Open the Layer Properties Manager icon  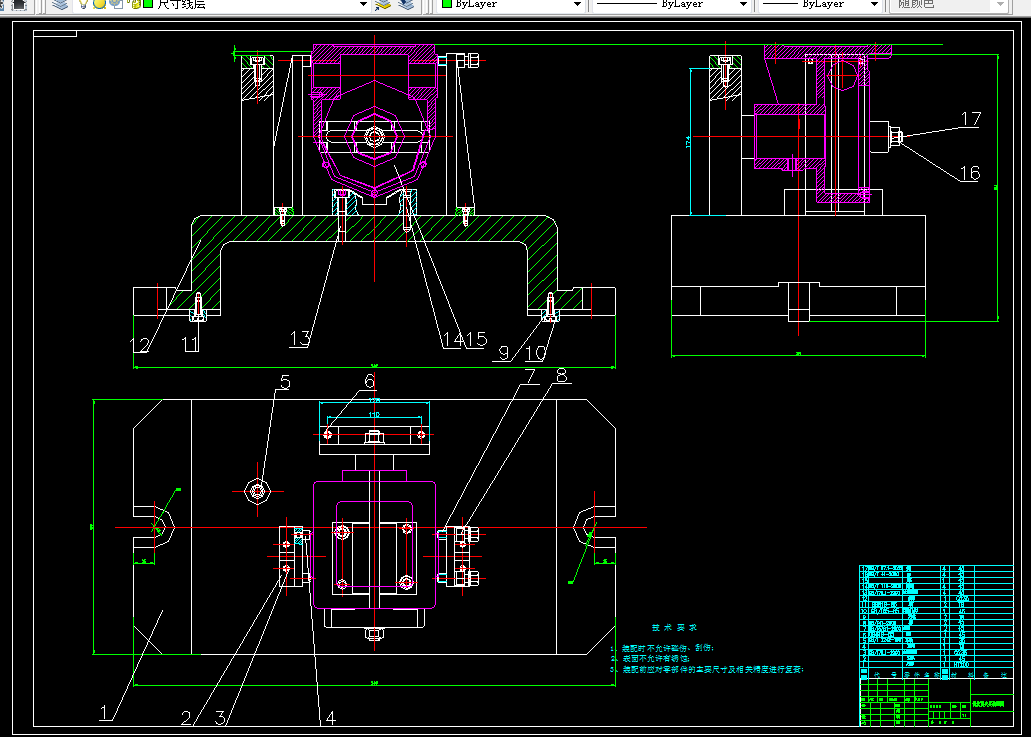click(x=60, y=4)
